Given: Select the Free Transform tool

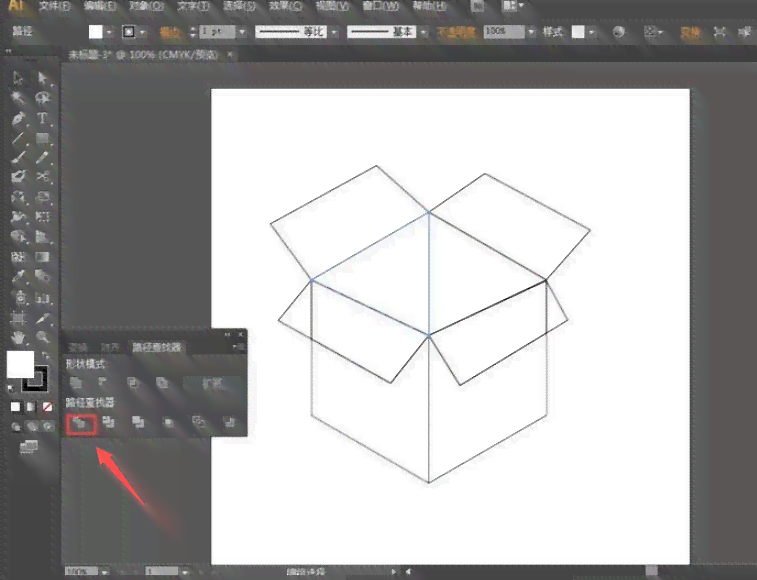Looking at the screenshot, I should [x=42, y=216].
